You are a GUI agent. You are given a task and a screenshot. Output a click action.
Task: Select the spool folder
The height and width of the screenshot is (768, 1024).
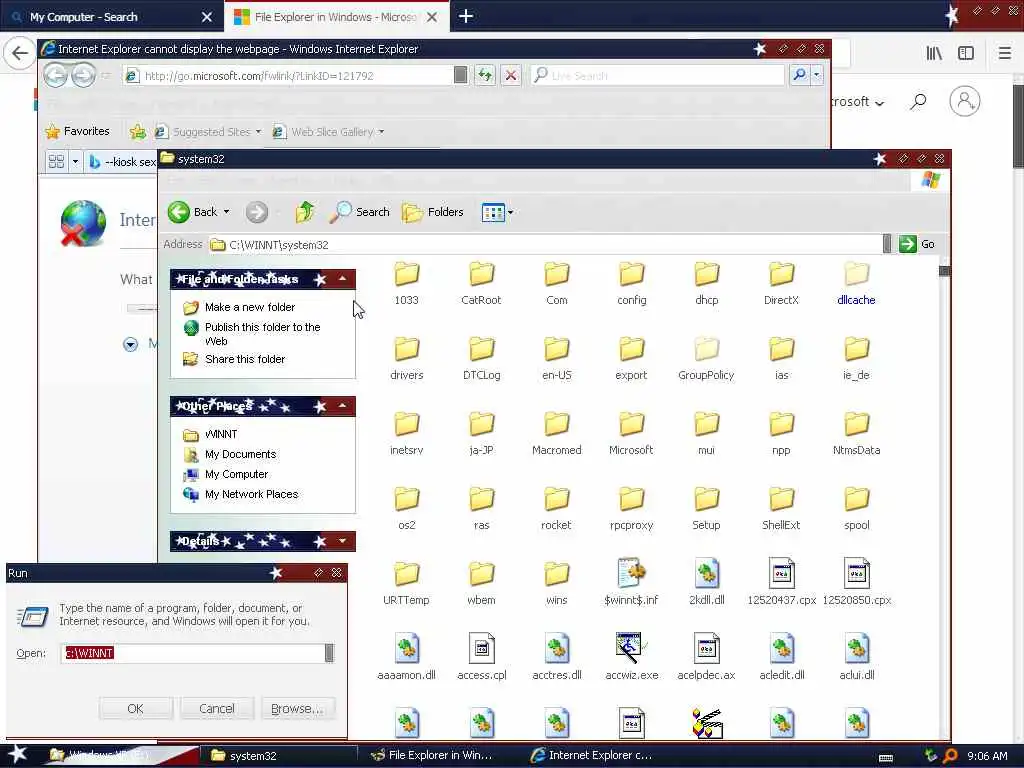[856, 509]
